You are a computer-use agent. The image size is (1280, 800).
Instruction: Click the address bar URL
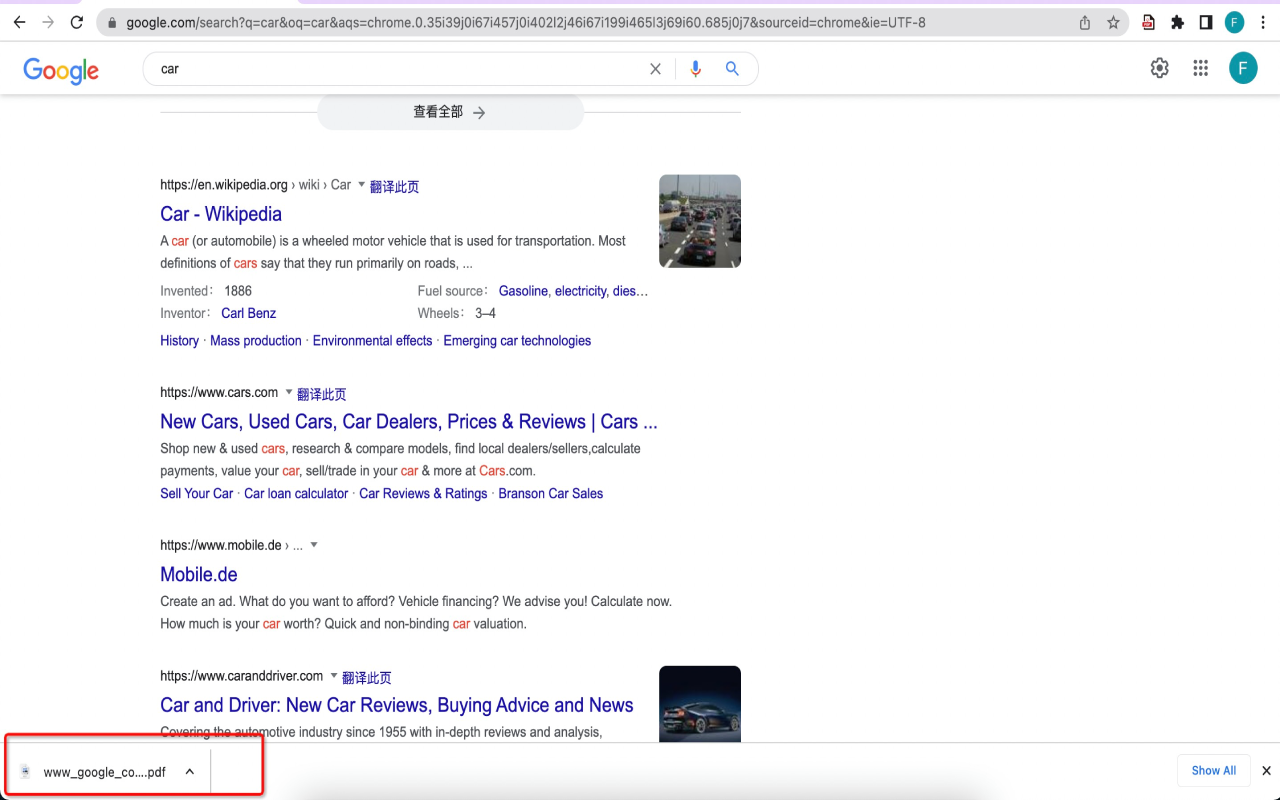pyautogui.click(x=526, y=22)
